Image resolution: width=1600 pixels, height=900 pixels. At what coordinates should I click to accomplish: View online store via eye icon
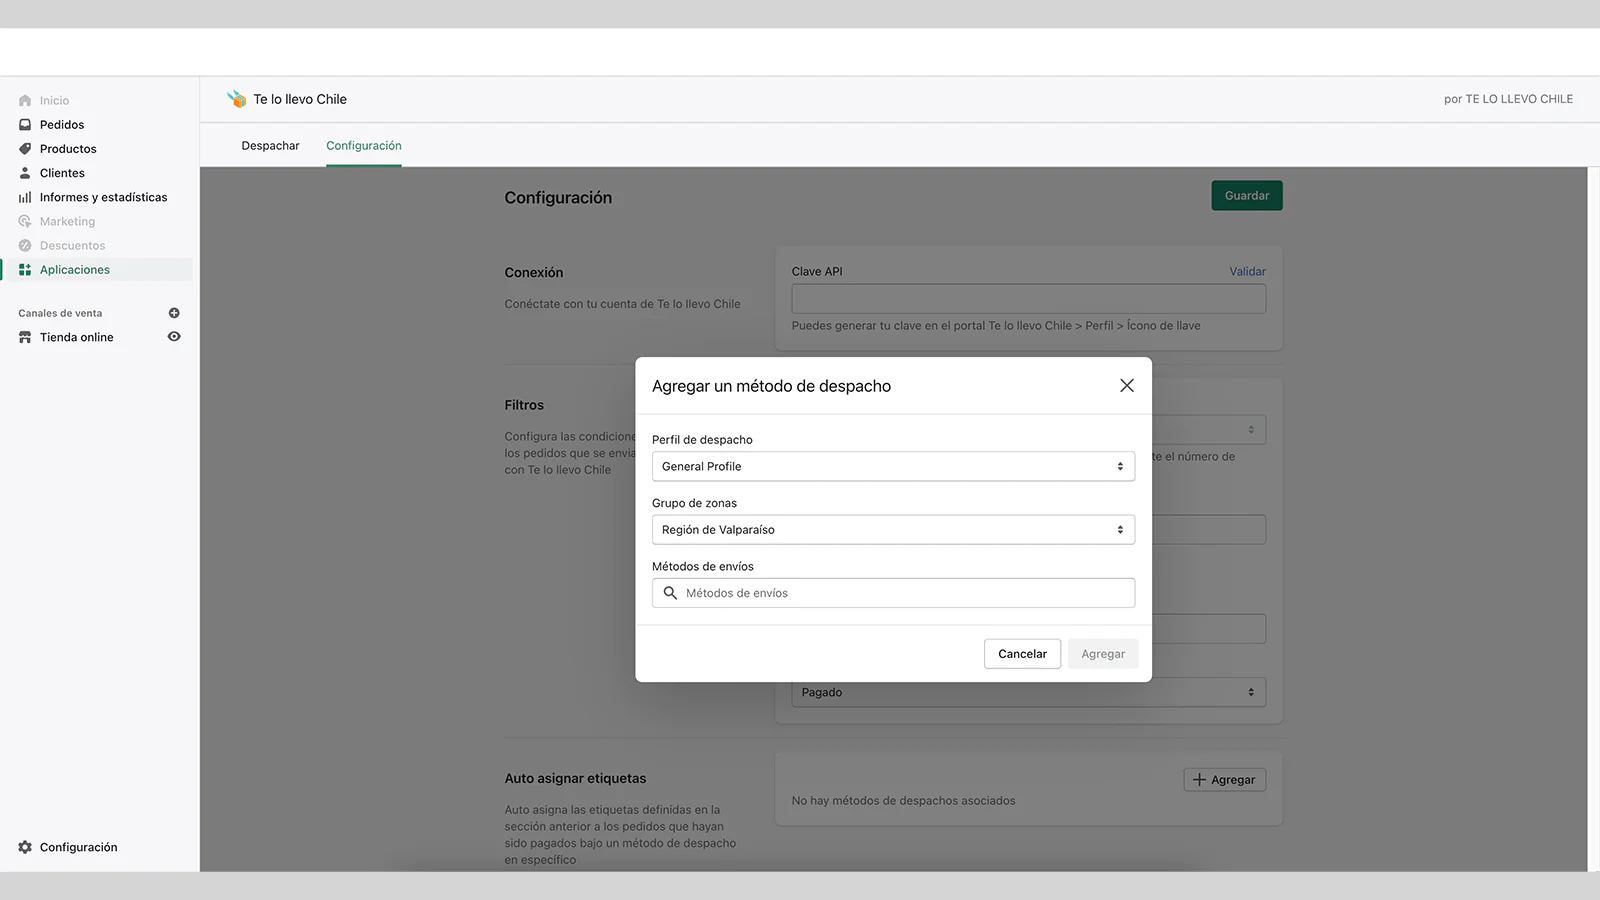pyautogui.click(x=174, y=337)
